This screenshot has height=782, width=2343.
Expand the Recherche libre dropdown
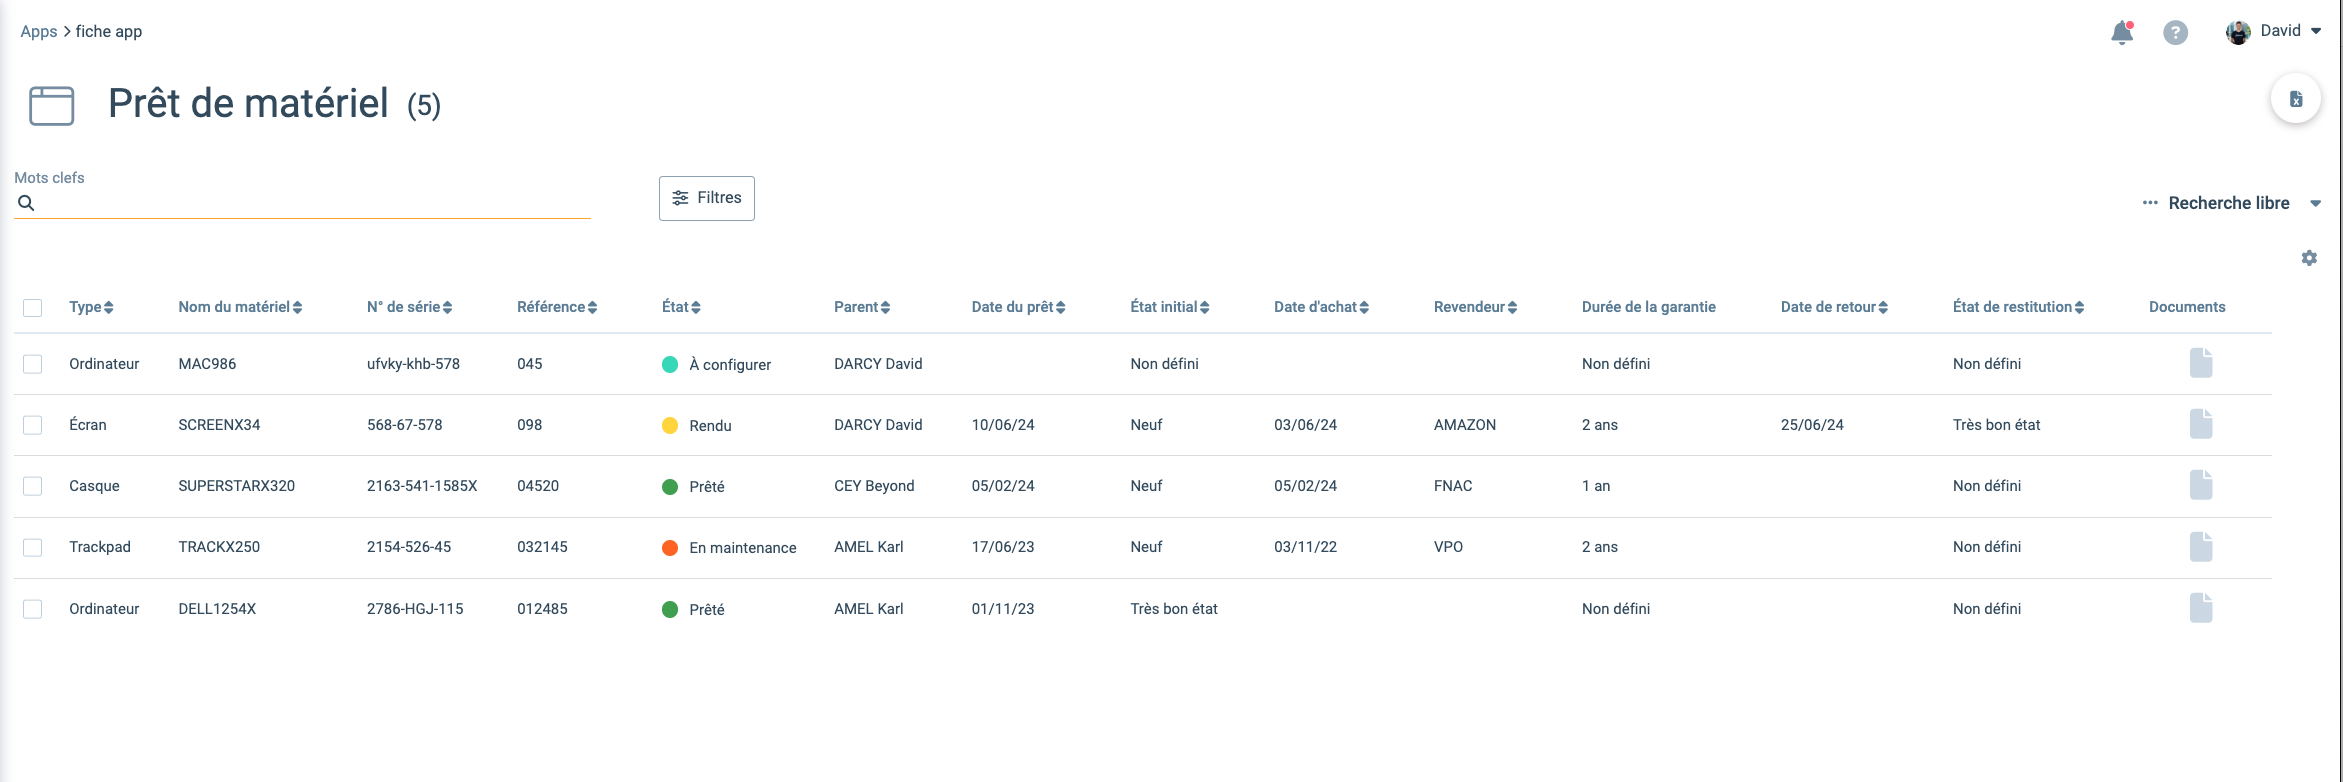(2231, 203)
